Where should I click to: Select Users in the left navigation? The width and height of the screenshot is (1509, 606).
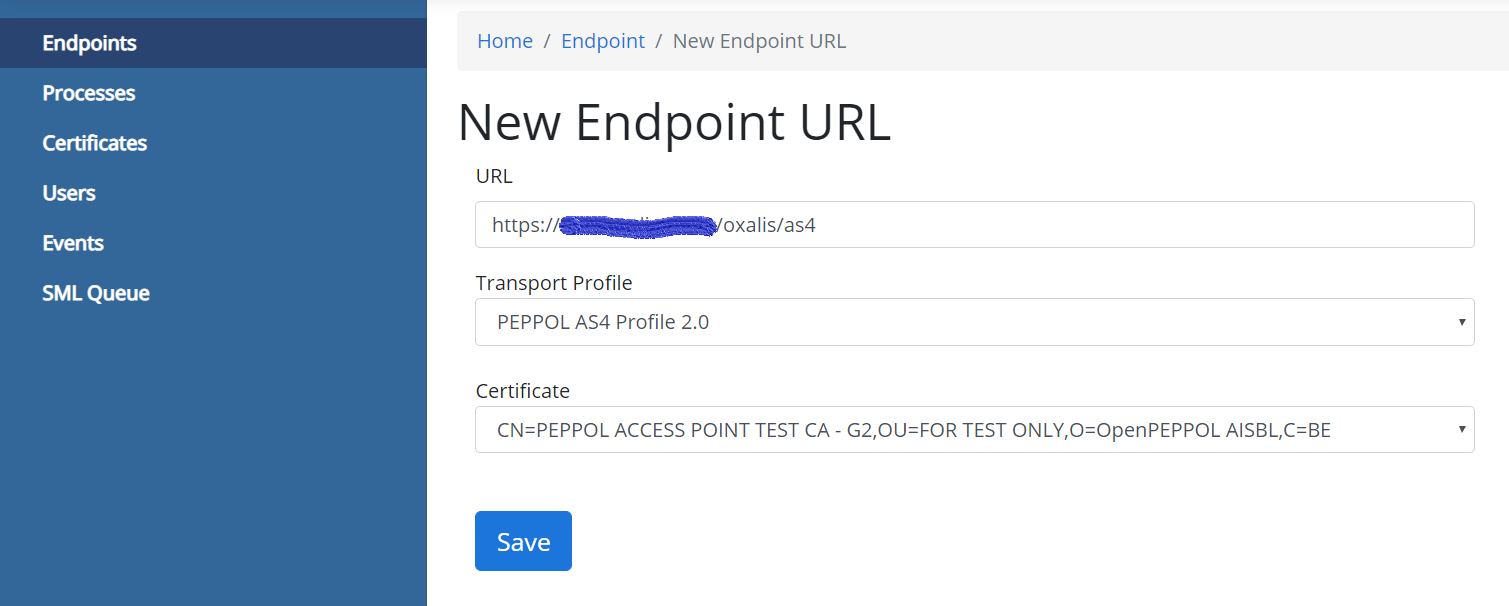pos(68,193)
